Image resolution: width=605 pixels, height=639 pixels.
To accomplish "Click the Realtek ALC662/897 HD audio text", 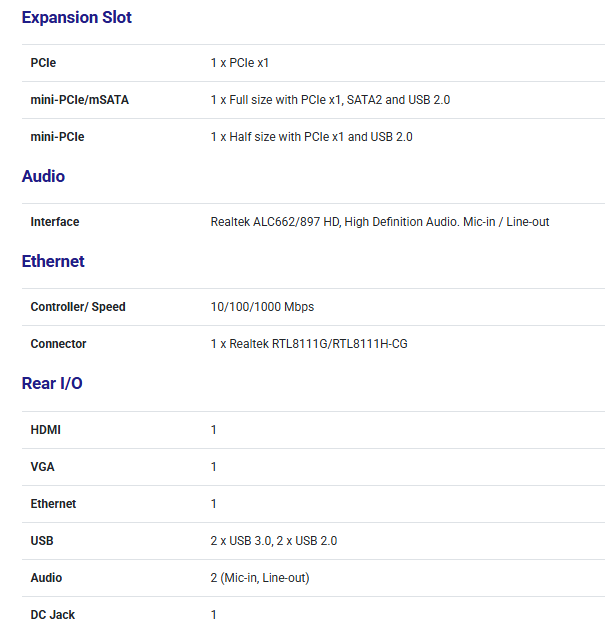I will tap(379, 222).
